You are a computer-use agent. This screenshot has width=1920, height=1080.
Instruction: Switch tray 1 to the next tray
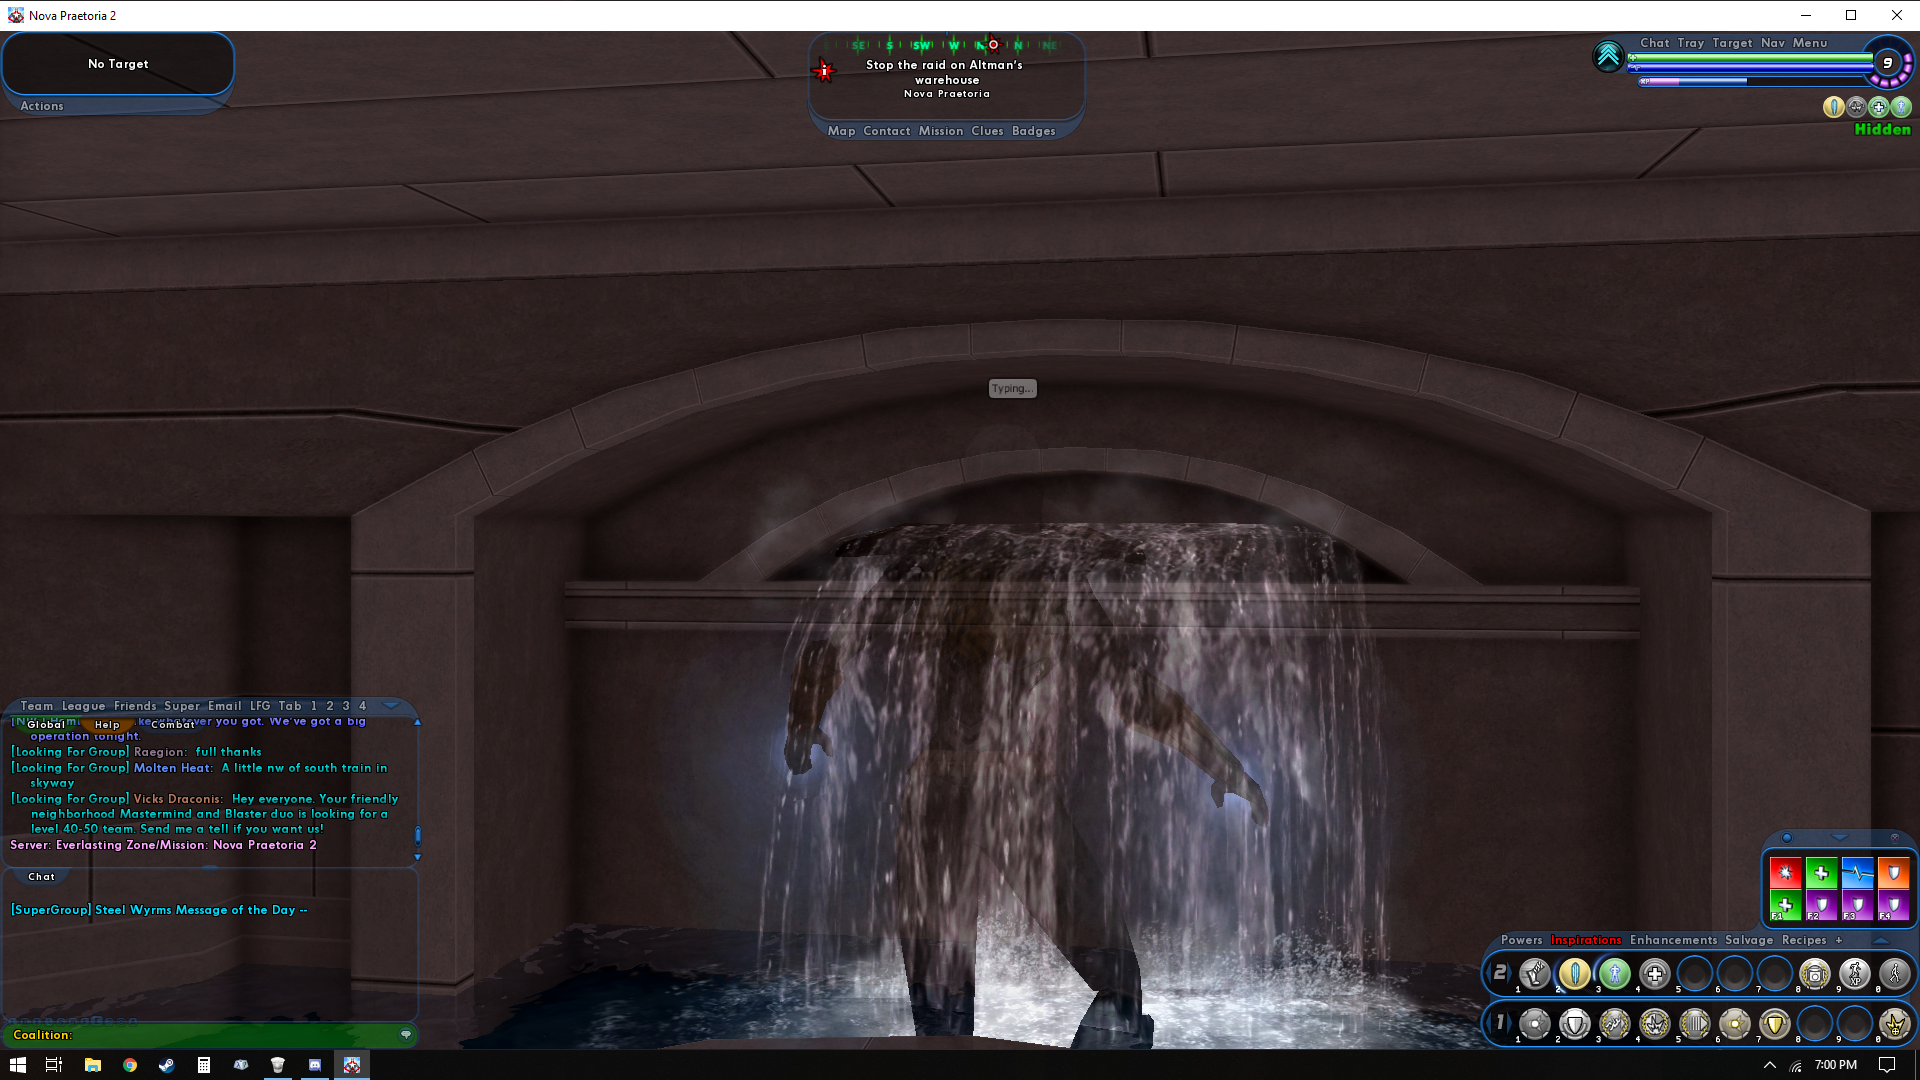[1509, 1023]
